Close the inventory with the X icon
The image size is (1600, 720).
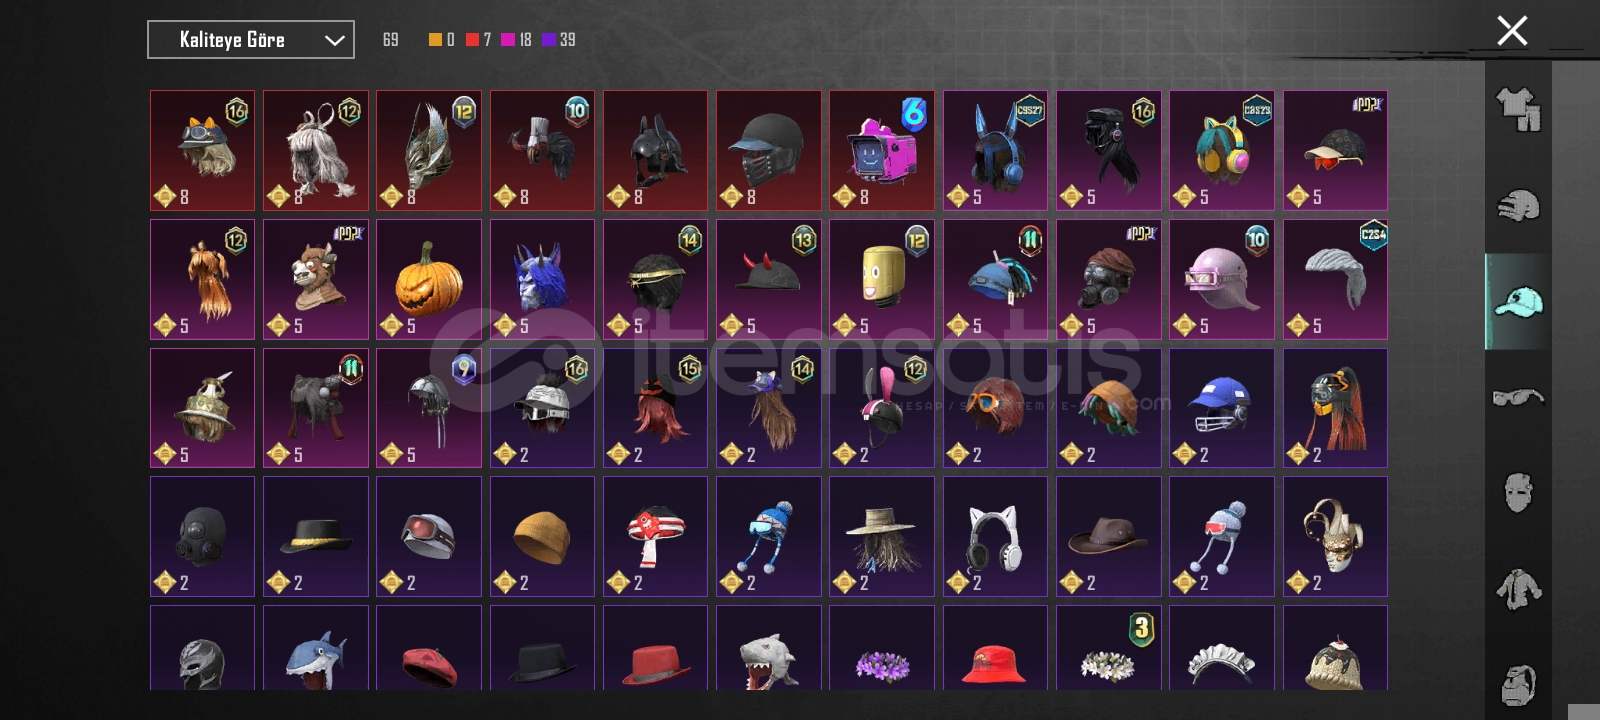(1512, 31)
